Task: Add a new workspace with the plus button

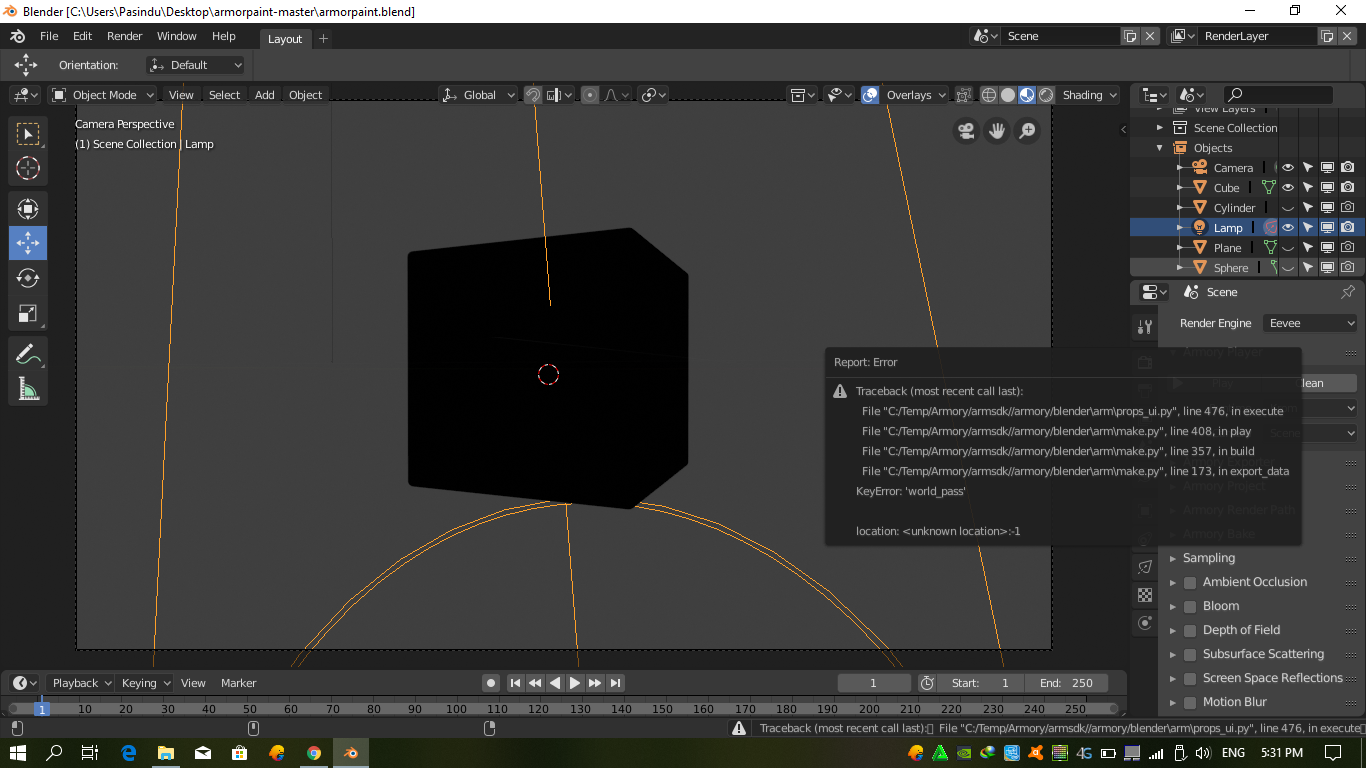Action: (x=322, y=39)
